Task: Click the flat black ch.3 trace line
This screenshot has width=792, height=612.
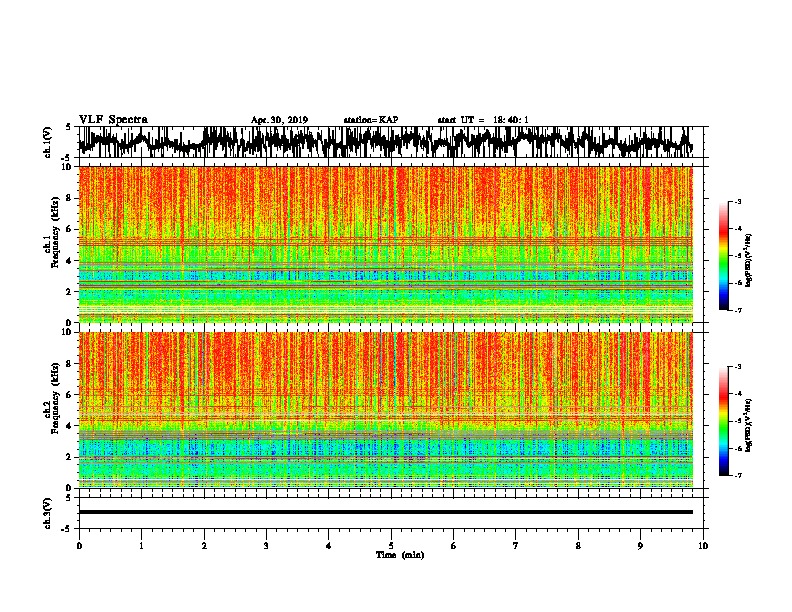Action: coord(386,512)
